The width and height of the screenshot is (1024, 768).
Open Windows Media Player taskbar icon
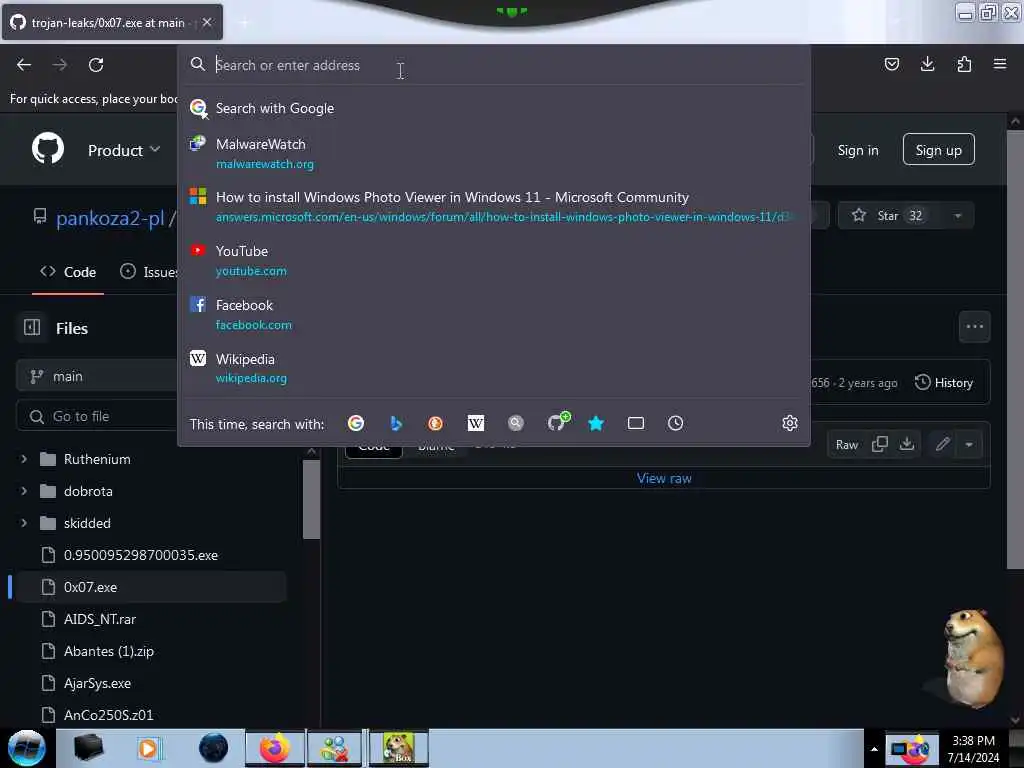[x=149, y=748]
